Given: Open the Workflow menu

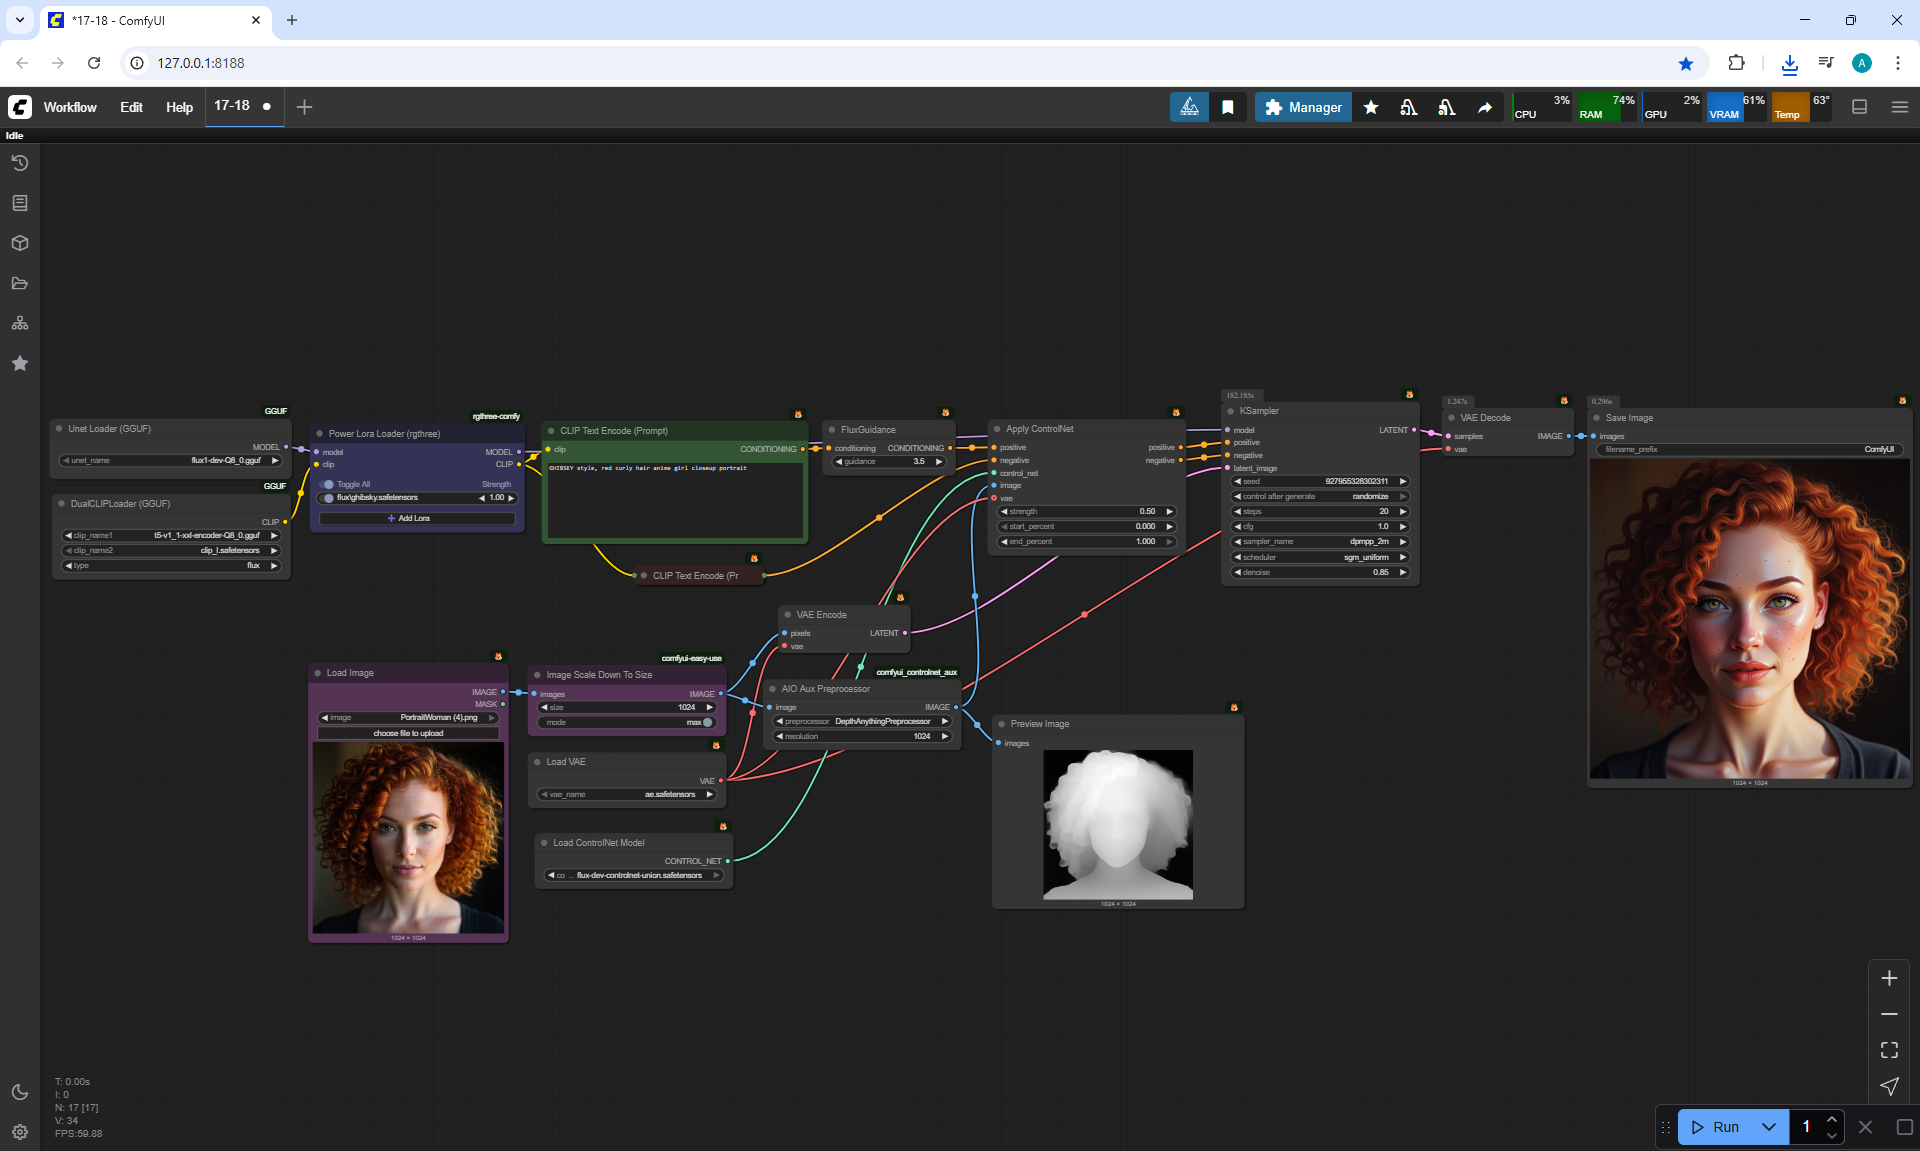Looking at the screenshot, I should pyautogui.click(x=70, y=107).
